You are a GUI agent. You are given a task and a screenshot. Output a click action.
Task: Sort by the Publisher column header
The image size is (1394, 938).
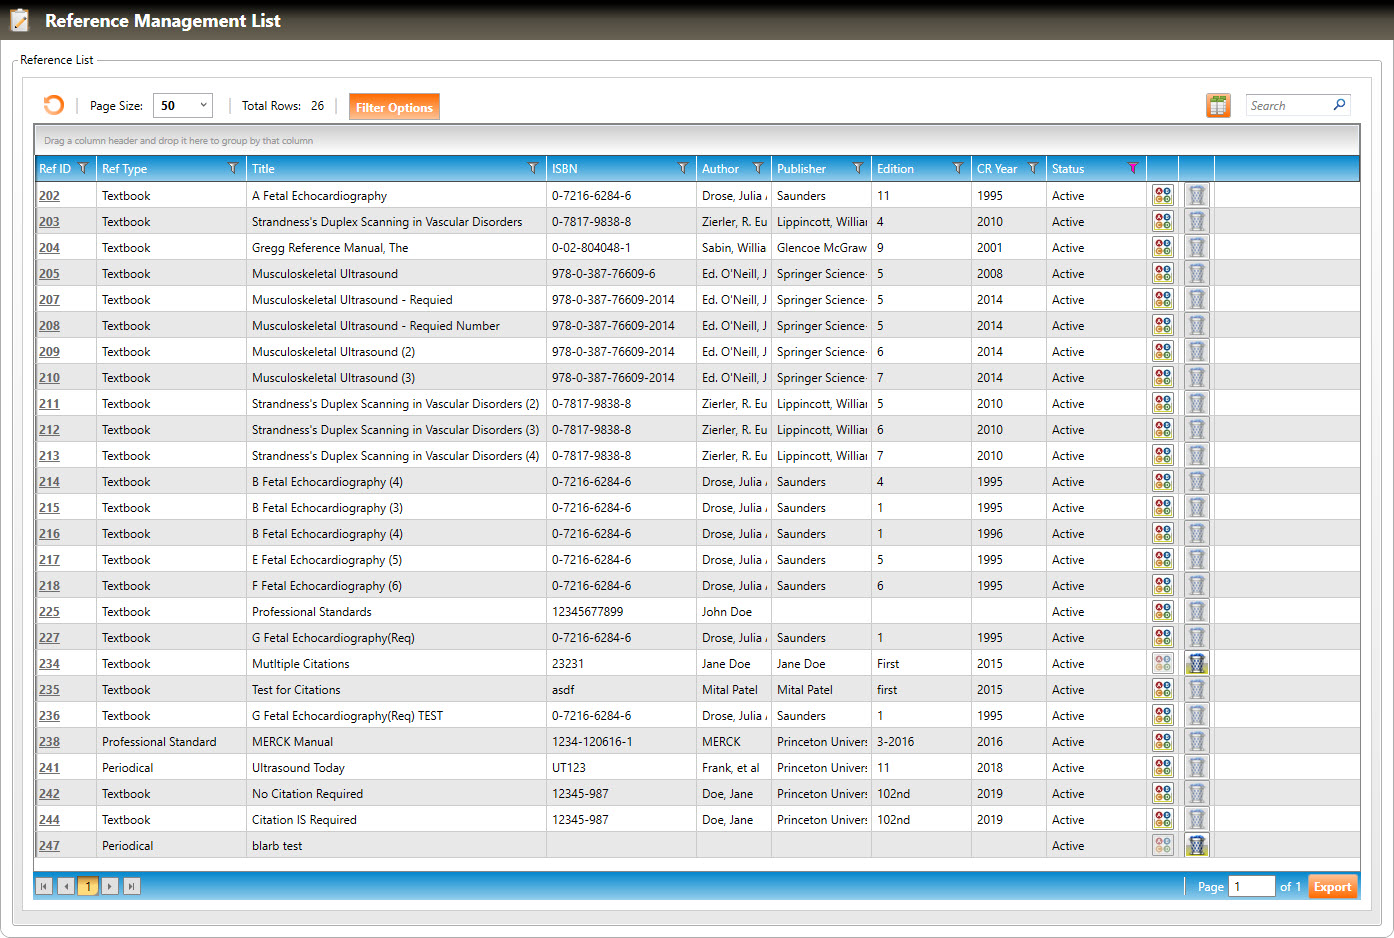tap(802, 169)
